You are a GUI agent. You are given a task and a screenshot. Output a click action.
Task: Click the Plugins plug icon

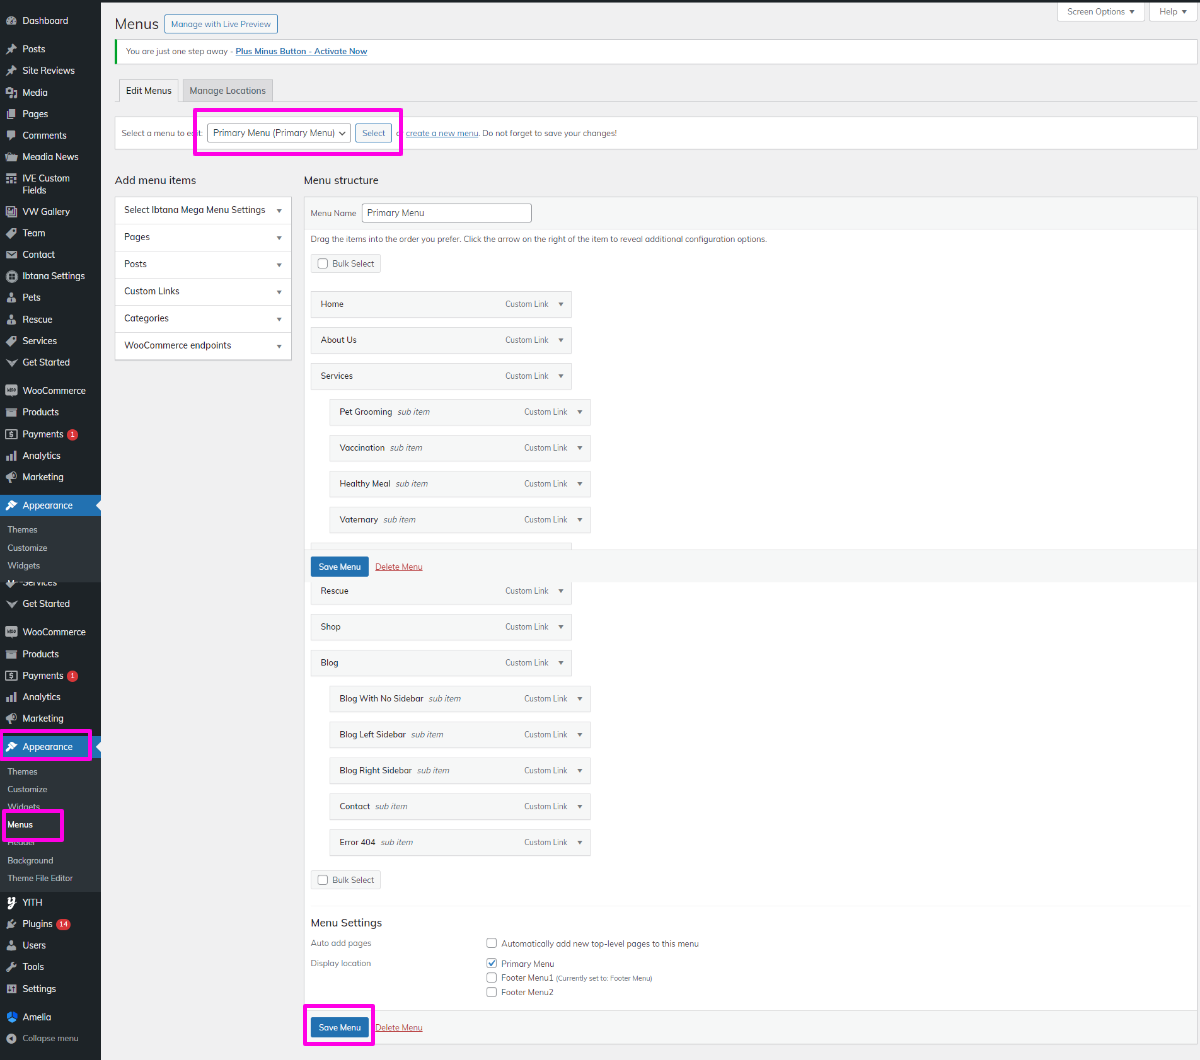tap(12, 925)
